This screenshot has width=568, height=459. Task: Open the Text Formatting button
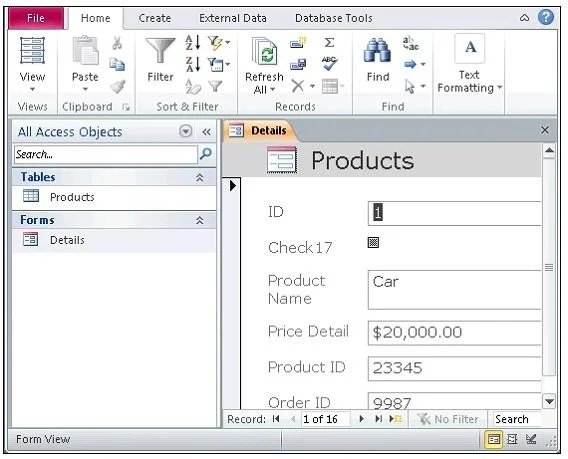click(x=469, y=63)
